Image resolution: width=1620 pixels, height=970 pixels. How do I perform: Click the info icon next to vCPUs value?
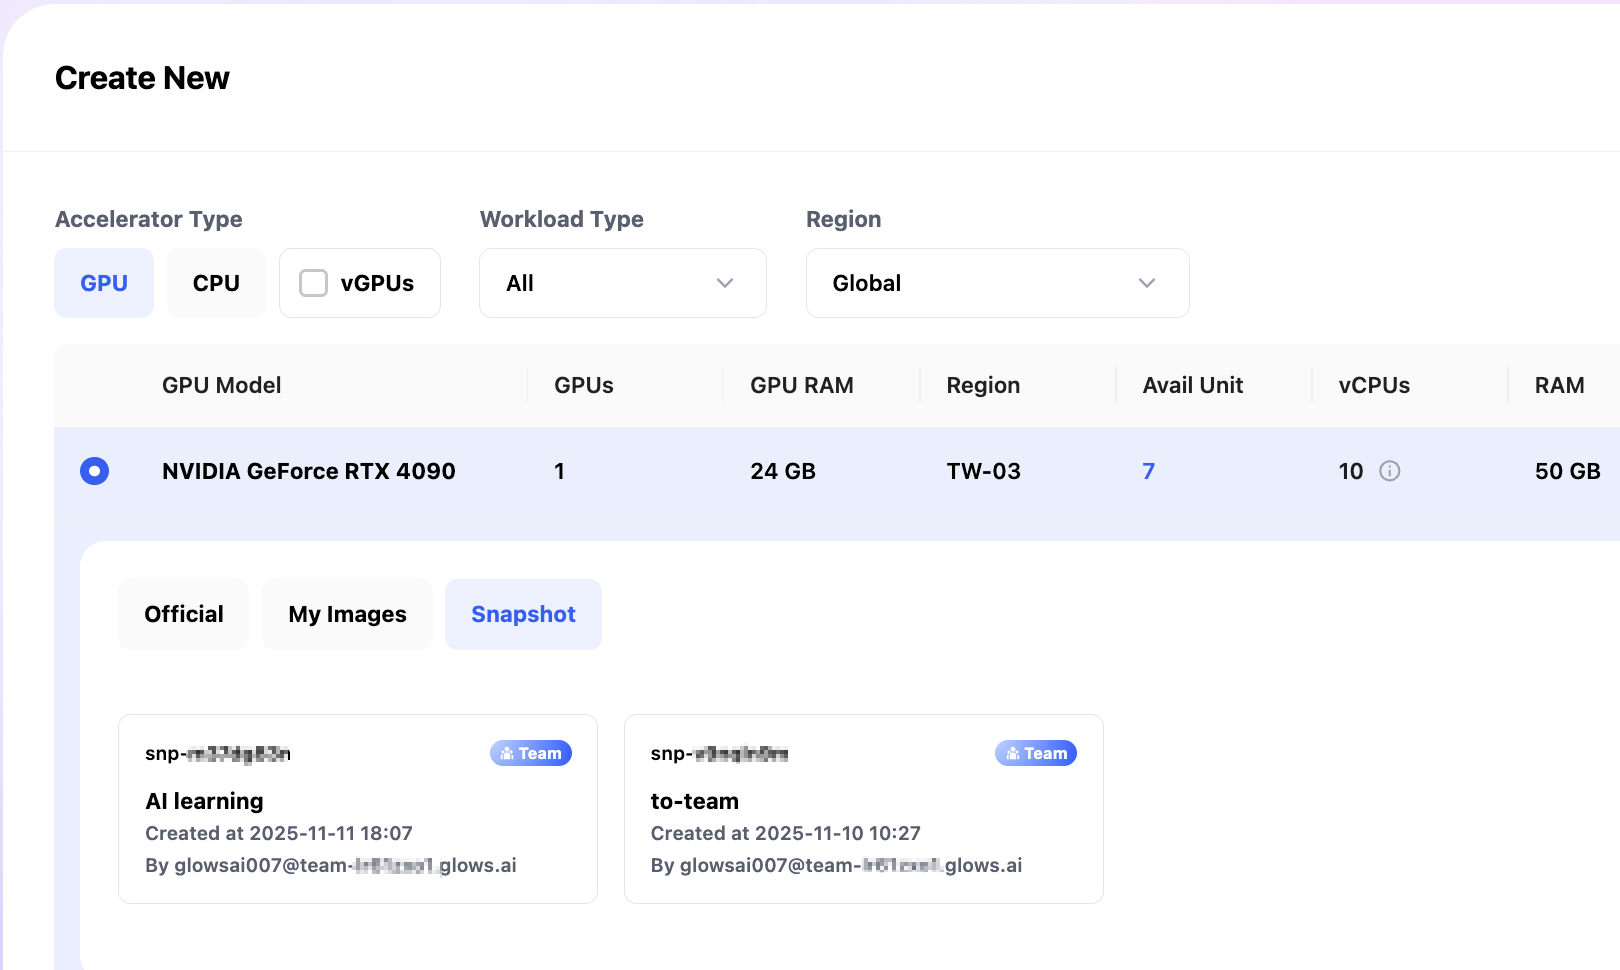point(1389,471)
